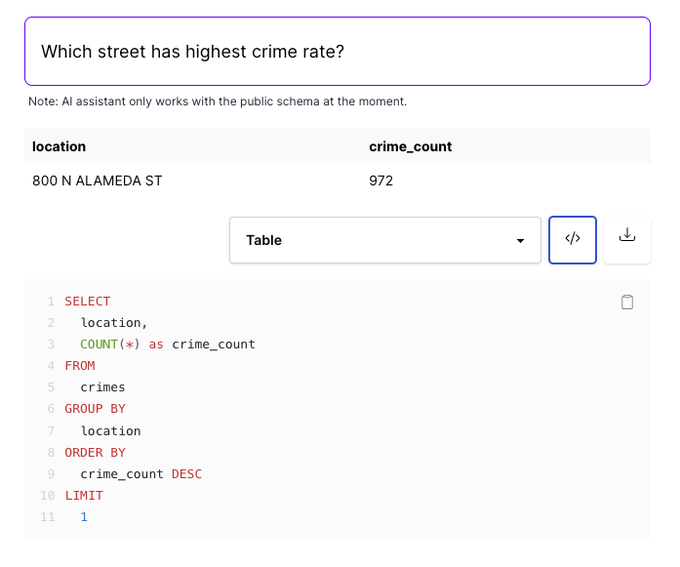
Task: Click the dropdown caret arrow beside Table
Action: 520,241
